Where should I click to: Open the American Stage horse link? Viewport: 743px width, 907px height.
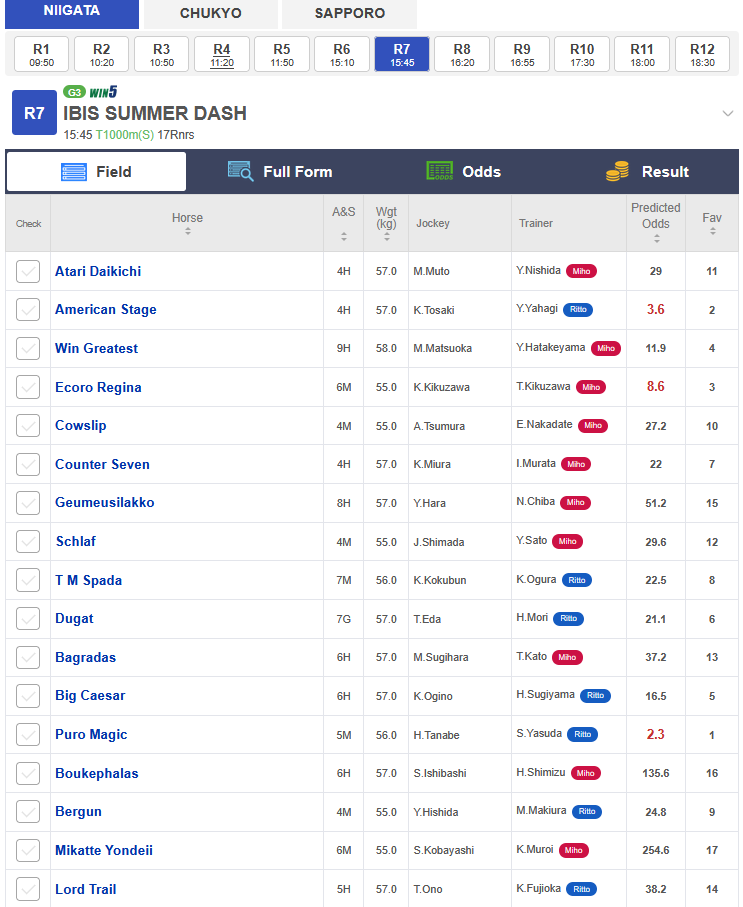[x=106, y=309]
